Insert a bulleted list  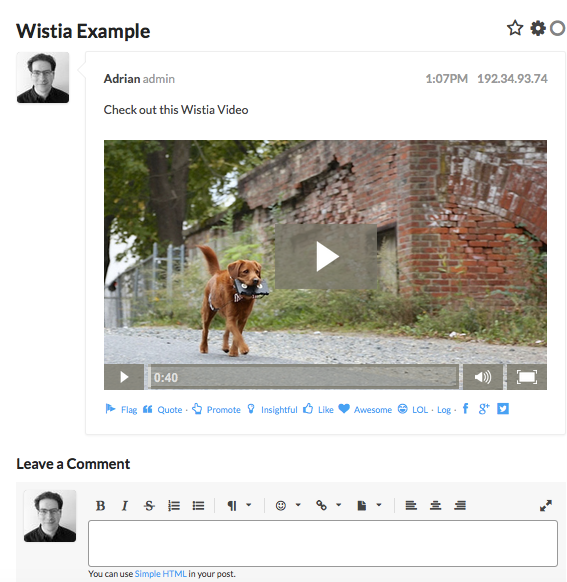pyautogui.click(x=198, y=506)
